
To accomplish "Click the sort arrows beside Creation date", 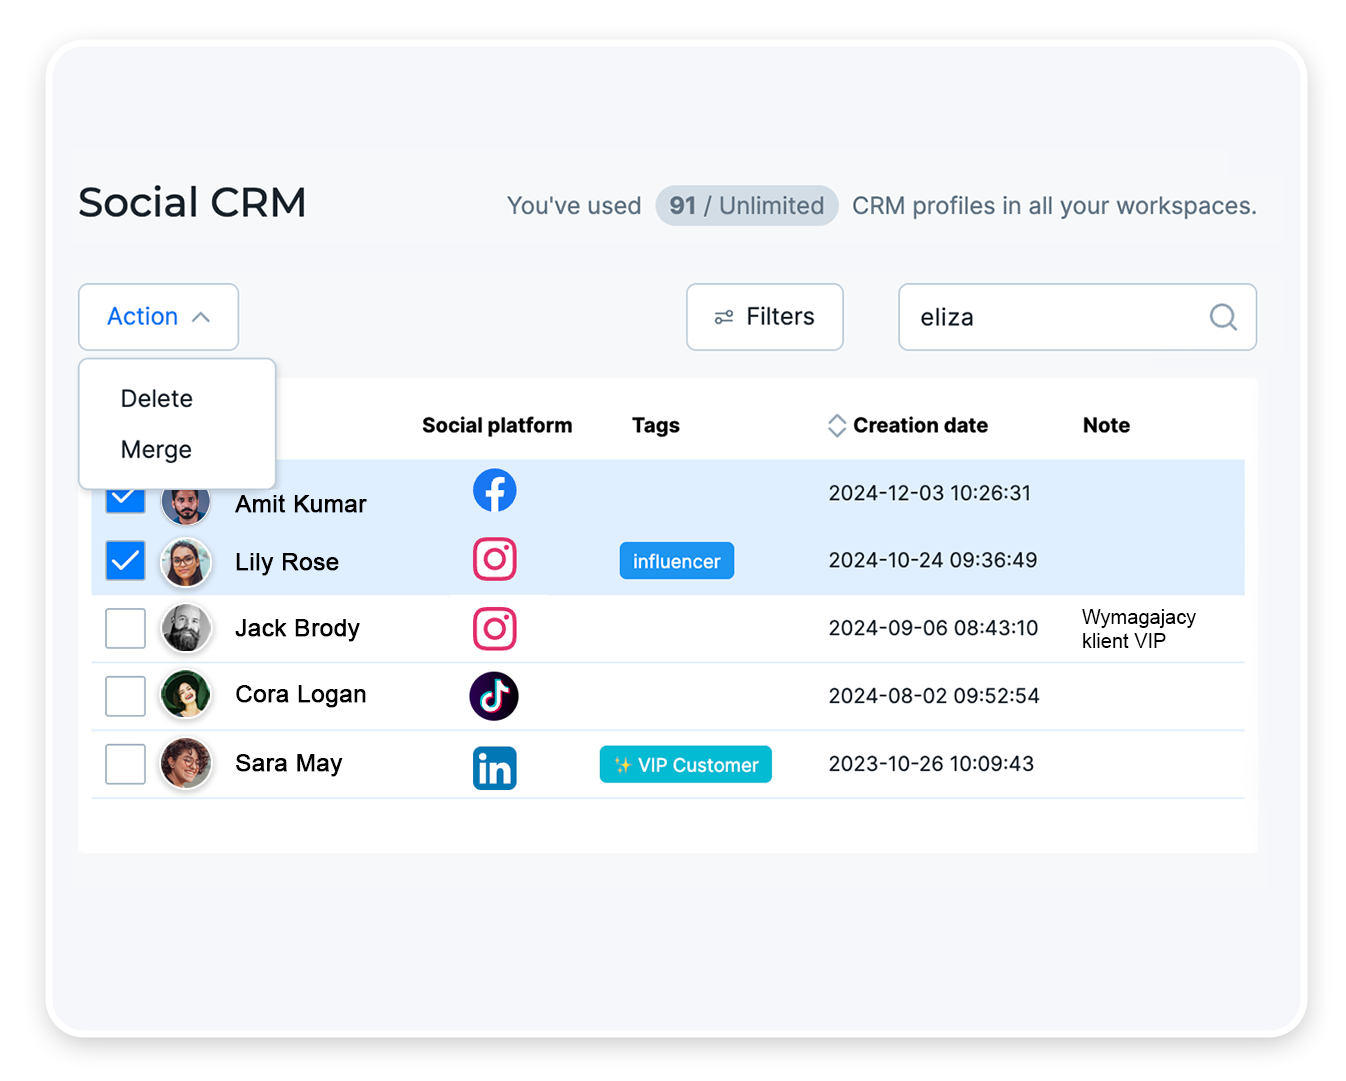I will pyautogui.click(x=837, y=425).
